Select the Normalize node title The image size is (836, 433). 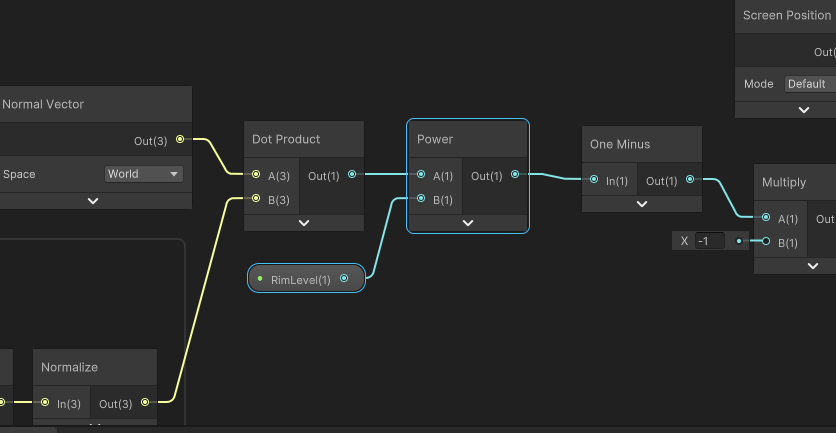click(69, 367)
